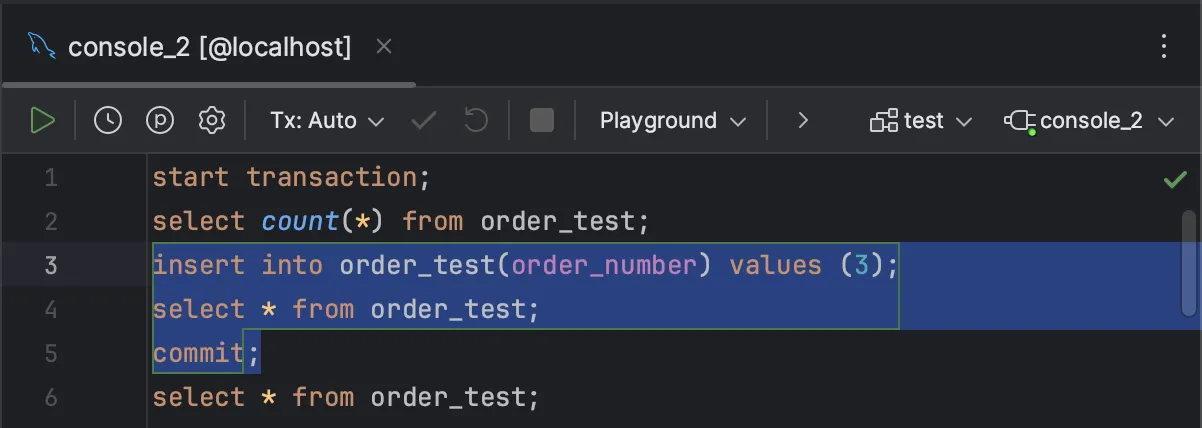Open the three-dot tab options menu
The width and height of the screenshot is (1202, 428).
1163,46
